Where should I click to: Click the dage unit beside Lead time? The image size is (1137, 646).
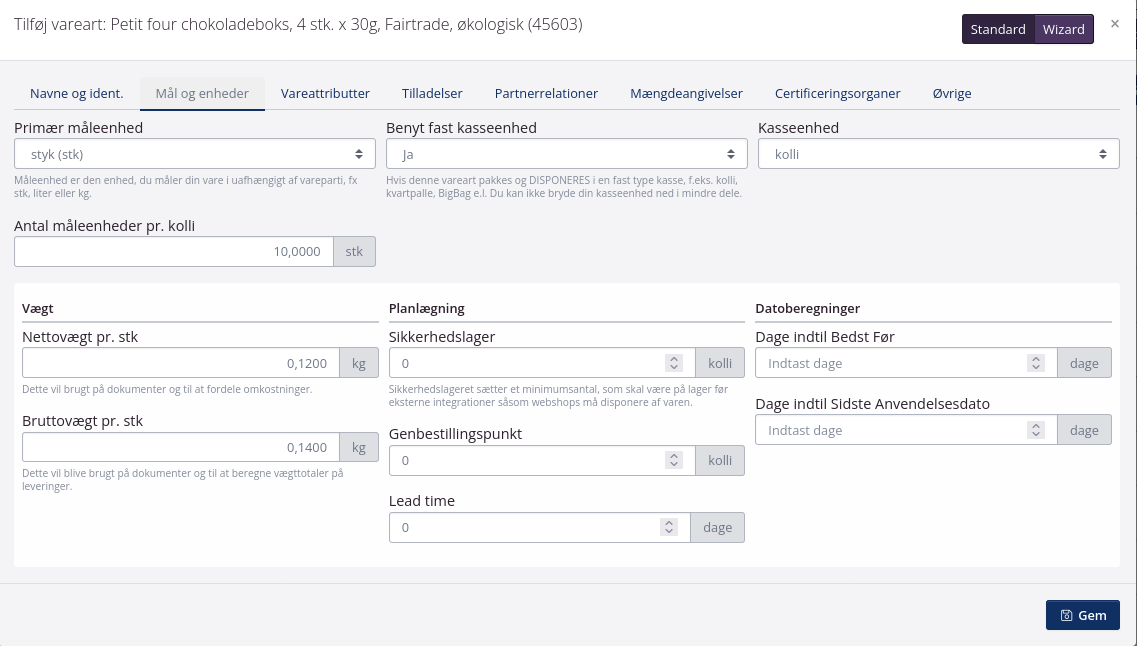[x=717, y=528]
